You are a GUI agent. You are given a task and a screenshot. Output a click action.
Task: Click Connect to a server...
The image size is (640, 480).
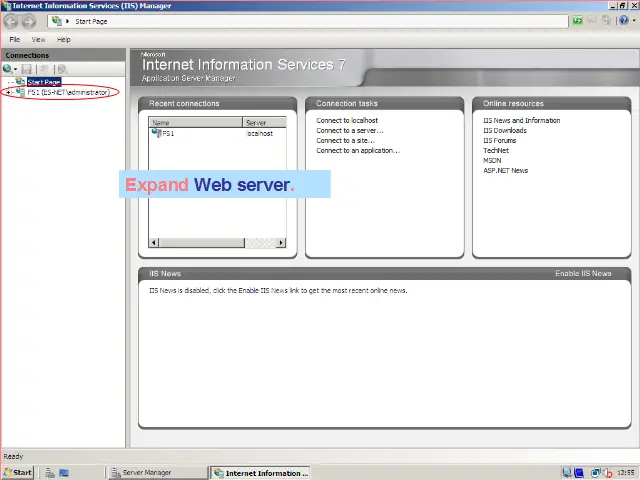(x=350, y=131)
